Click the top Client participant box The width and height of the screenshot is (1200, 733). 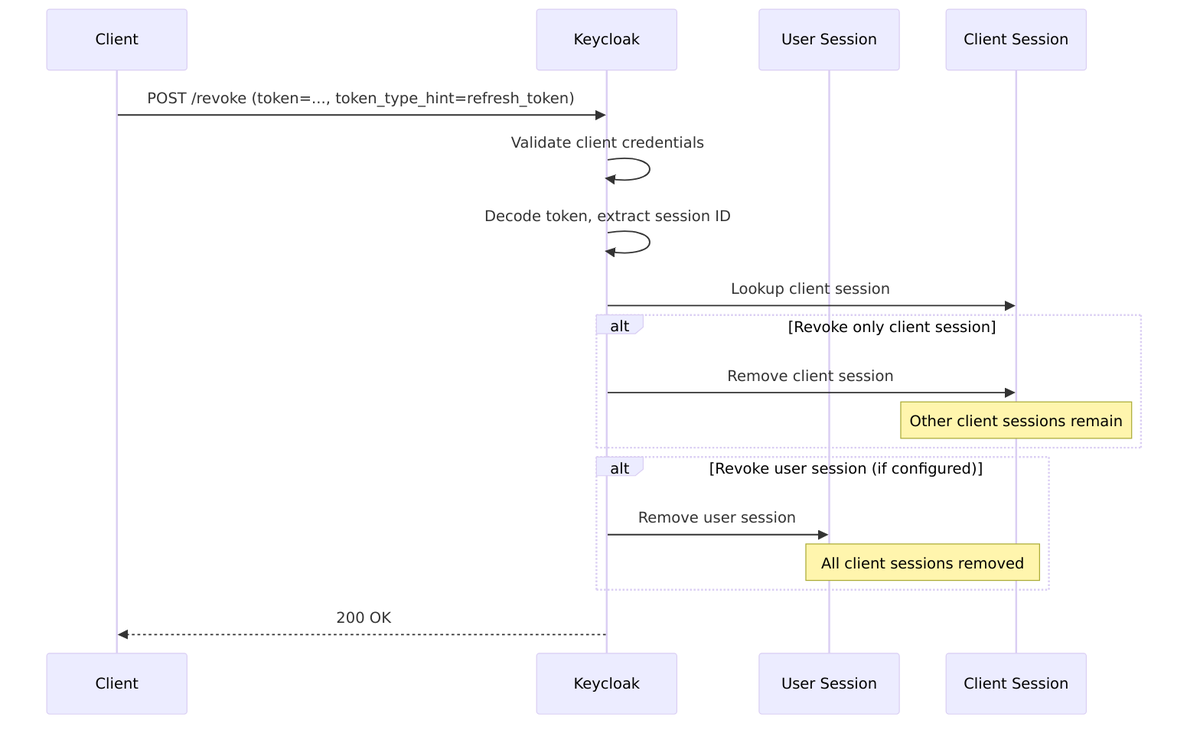point(116,40)
